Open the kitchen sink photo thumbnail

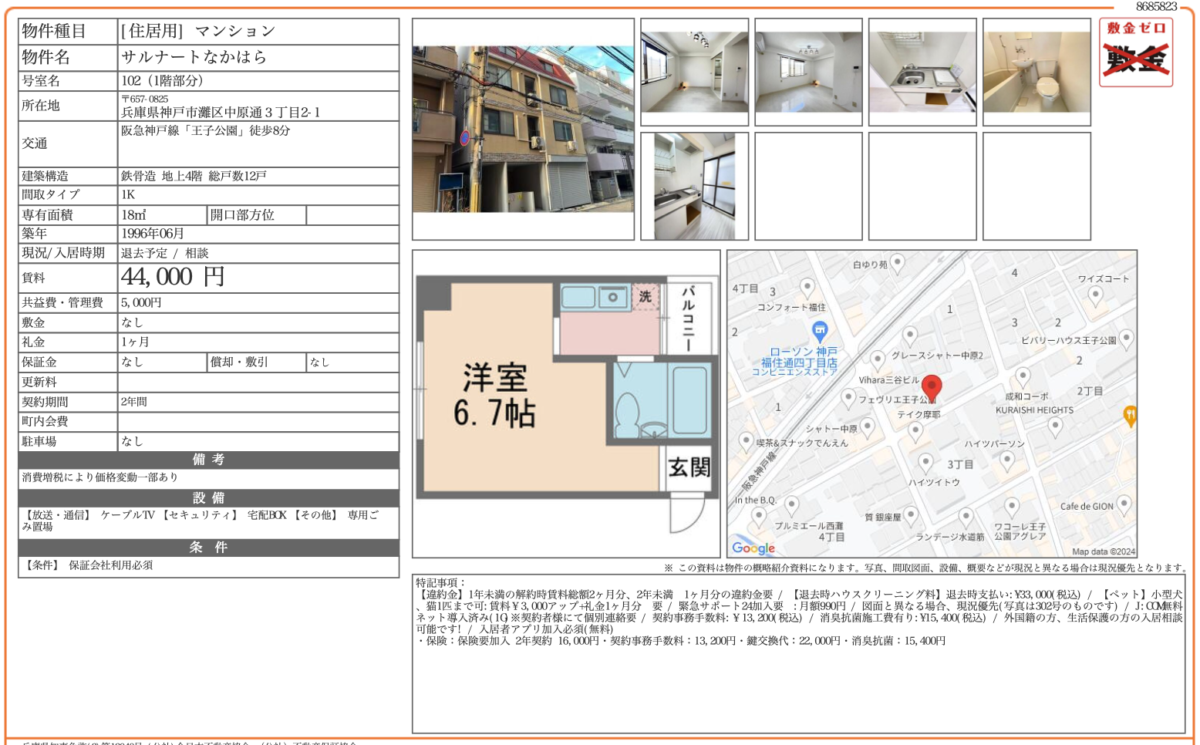[x=922, y=72]
